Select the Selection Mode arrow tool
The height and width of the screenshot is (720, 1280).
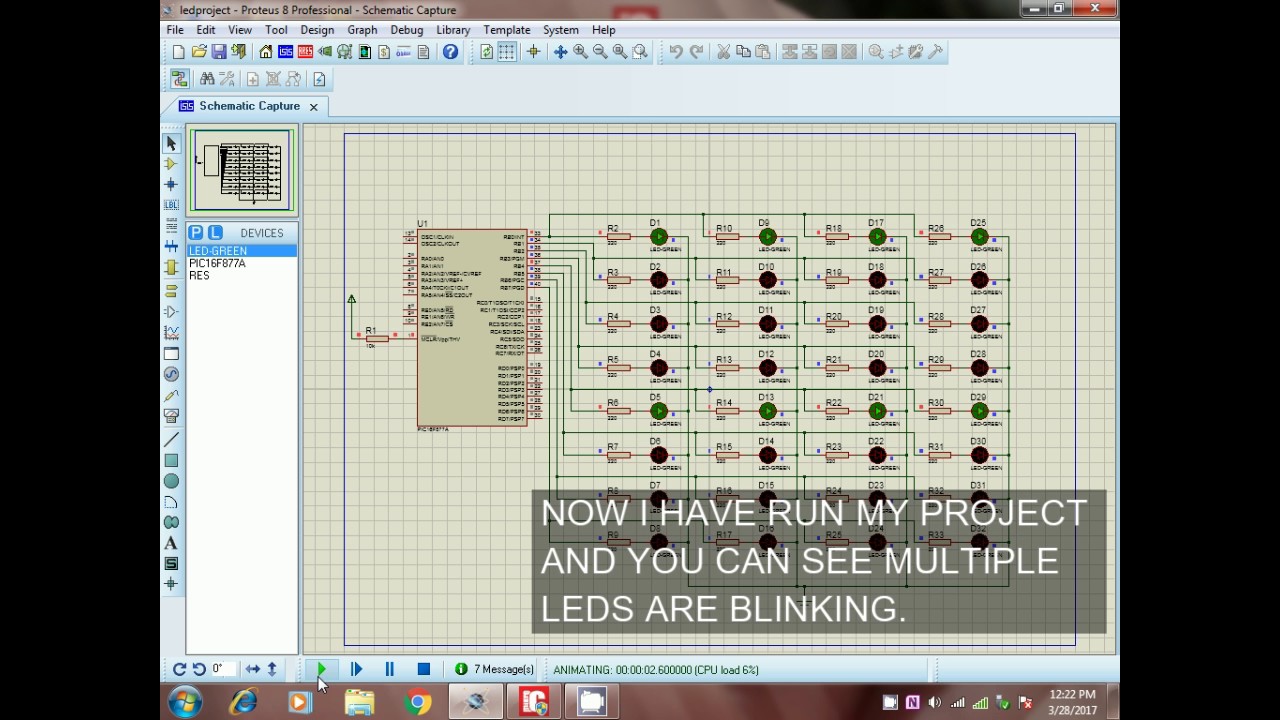pyautogui.click(x=171, y=143)
